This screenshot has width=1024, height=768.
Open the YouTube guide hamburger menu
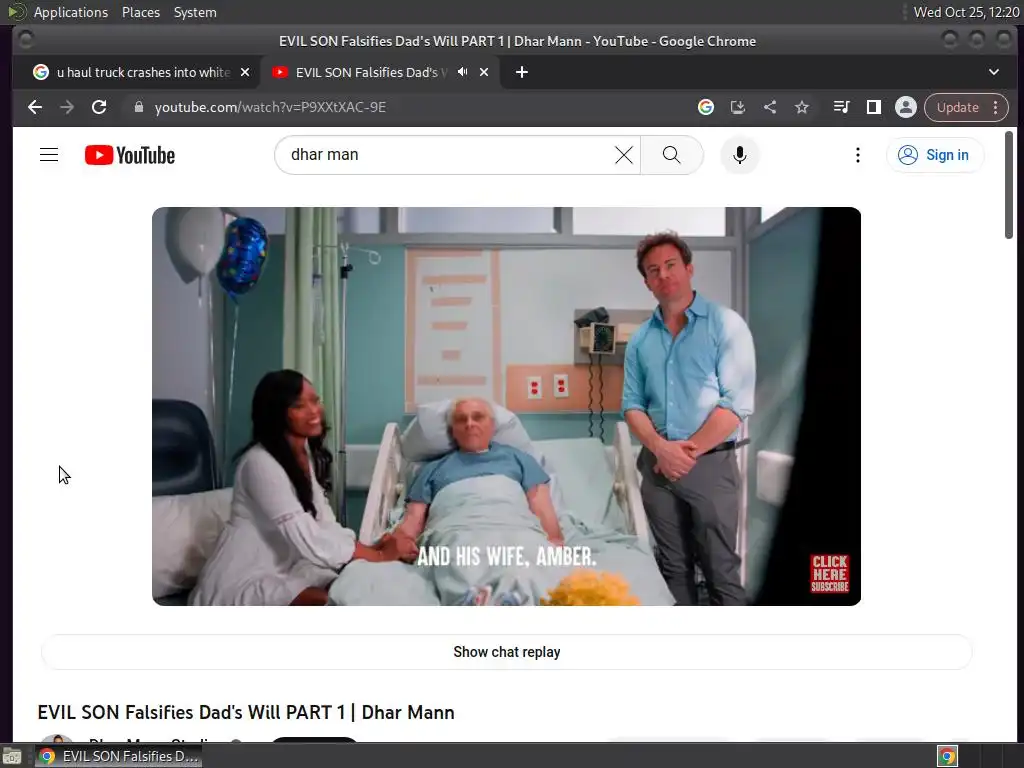tap(49, 155)
